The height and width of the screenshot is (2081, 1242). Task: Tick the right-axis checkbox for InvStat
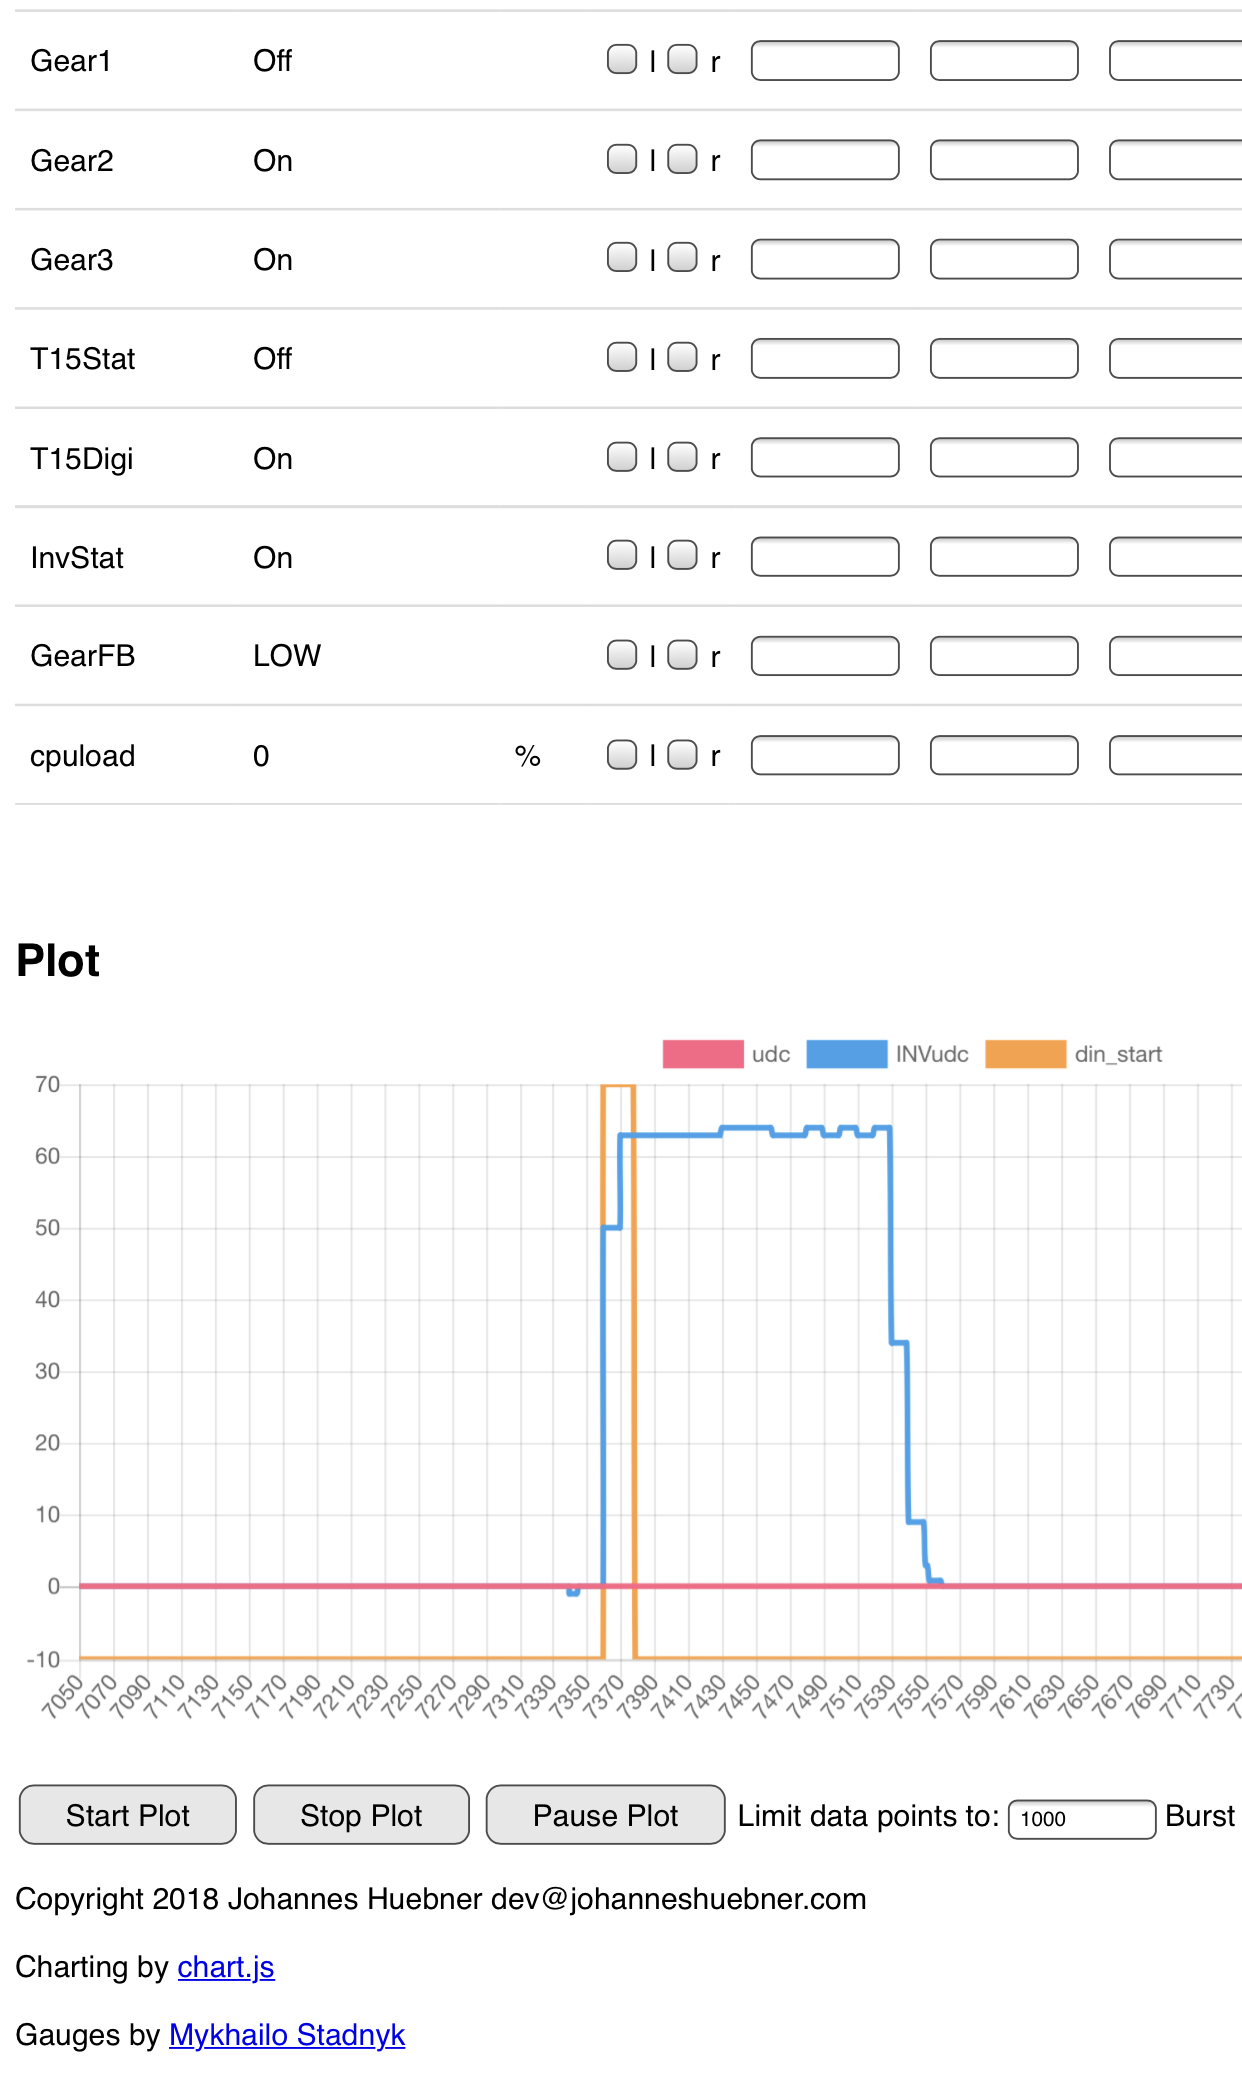pos(682,556)
